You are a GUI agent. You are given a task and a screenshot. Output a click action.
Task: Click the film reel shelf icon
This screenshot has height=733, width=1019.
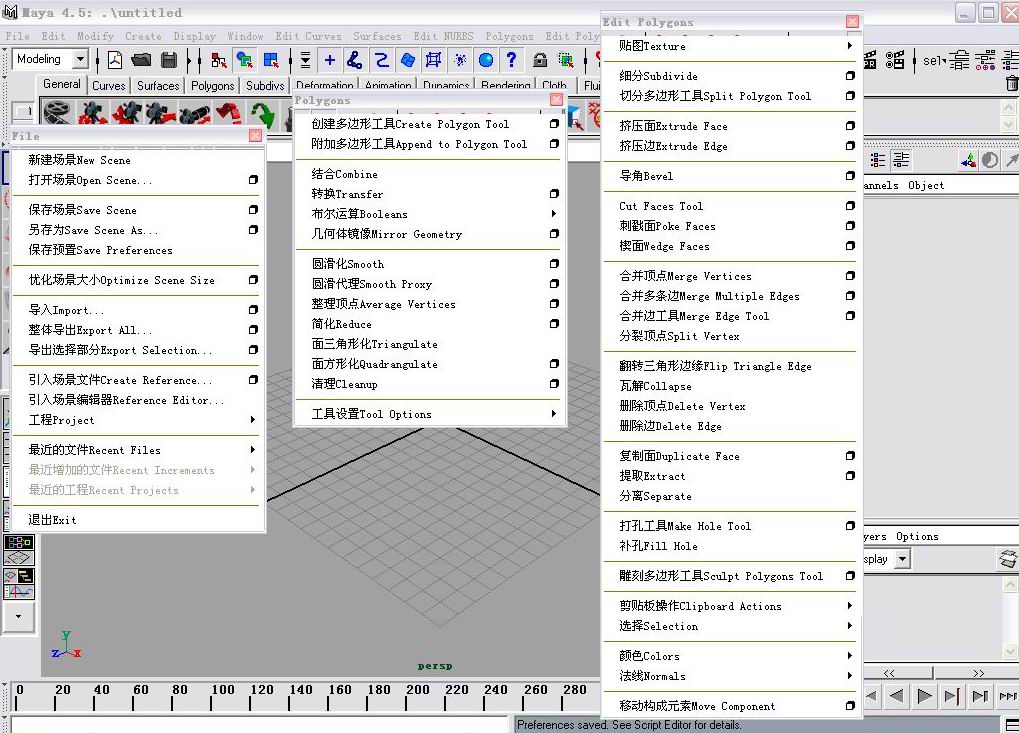[x=57, y=113]
